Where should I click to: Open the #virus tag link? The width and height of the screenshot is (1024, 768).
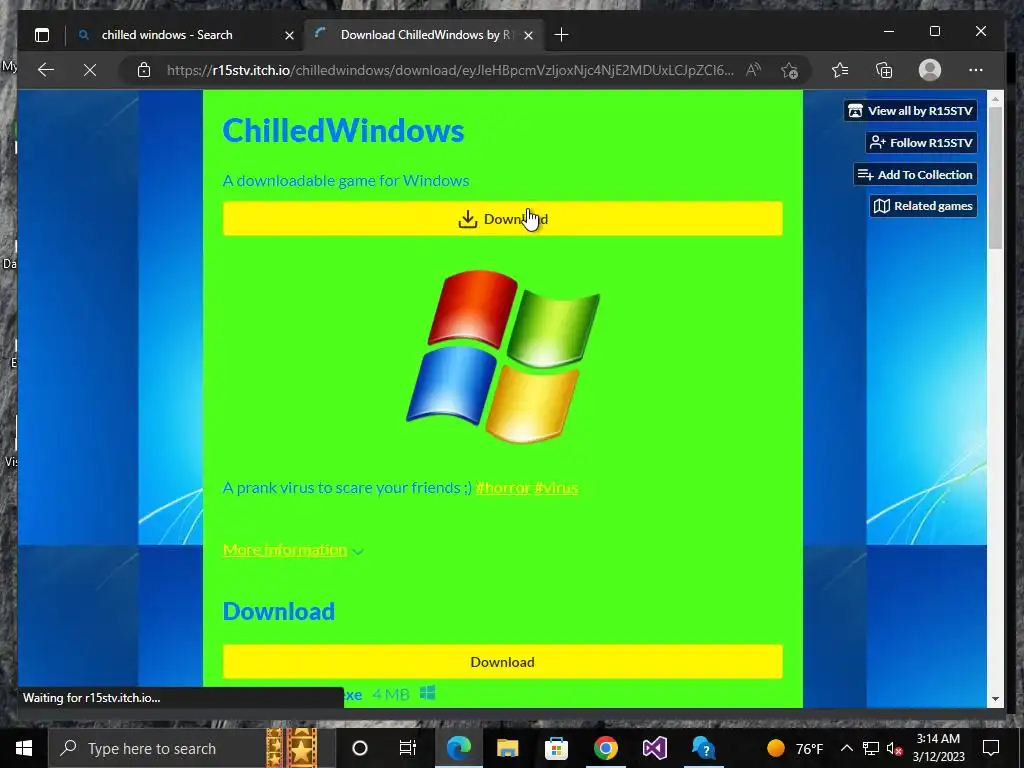[x=556, y=488]
